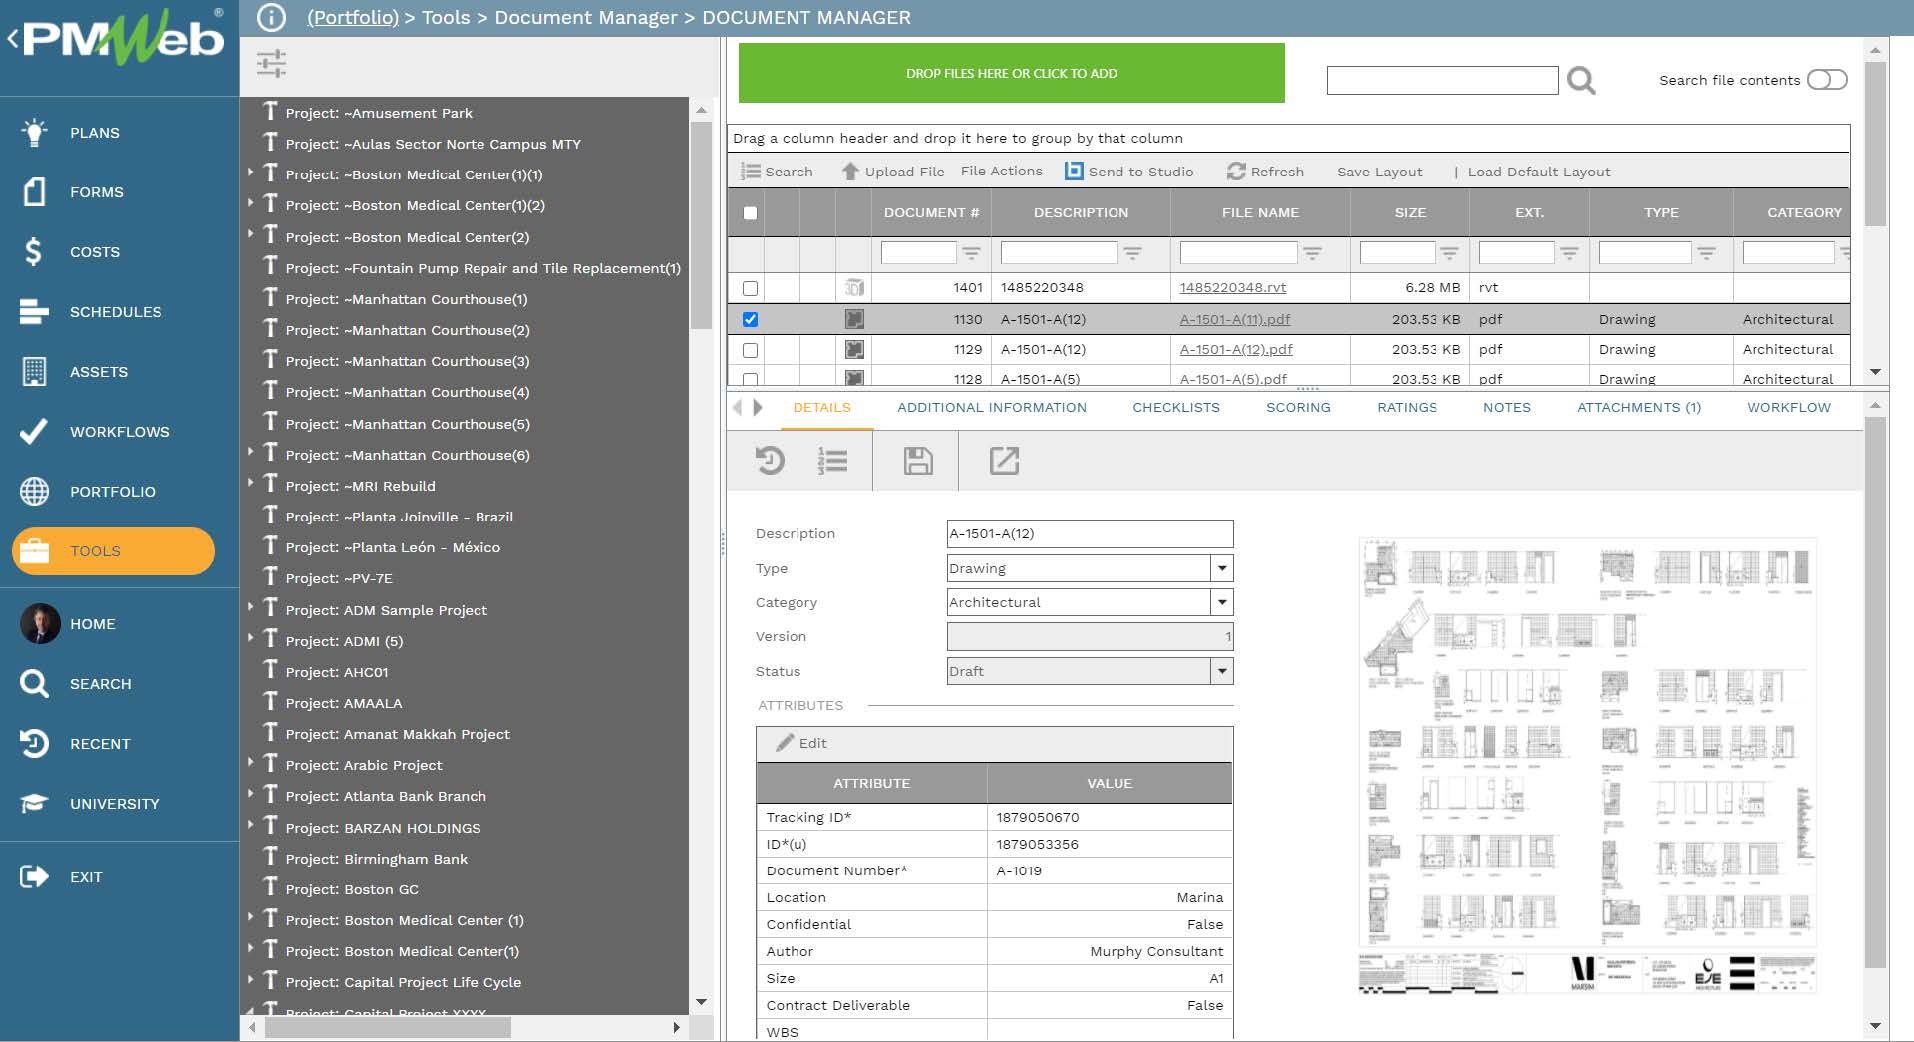Open the Workflows checkmark icon
The width and height of the screenshot is (1914, 1042).
(x=34, y=431)
